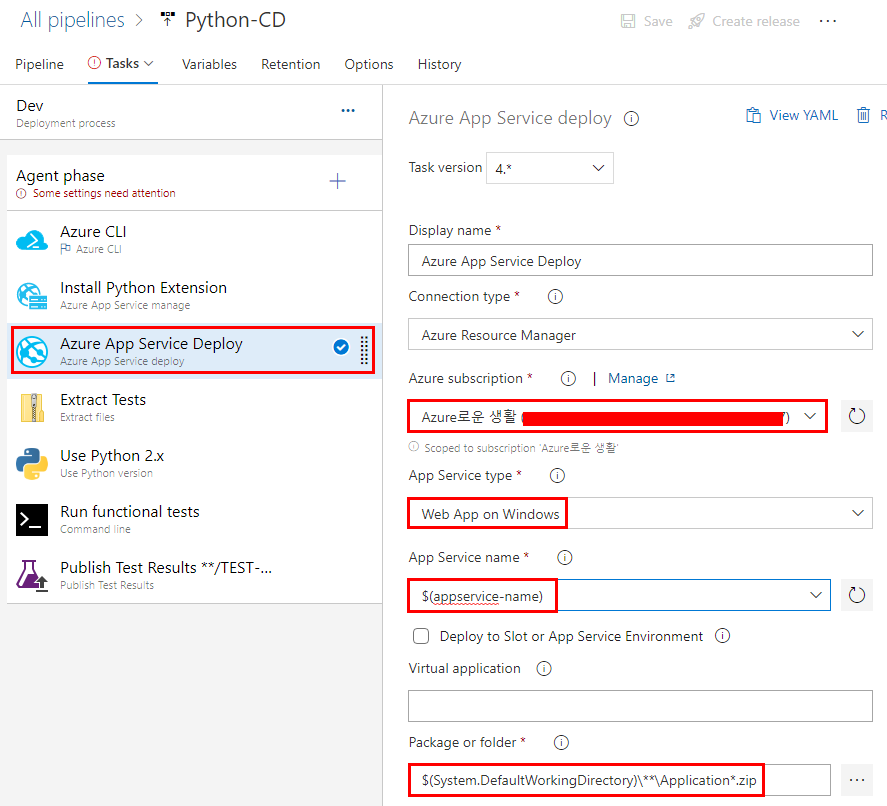Click the Virtual application input field
This screenshot has width=887, height=806.
click(x=640, y=706)
